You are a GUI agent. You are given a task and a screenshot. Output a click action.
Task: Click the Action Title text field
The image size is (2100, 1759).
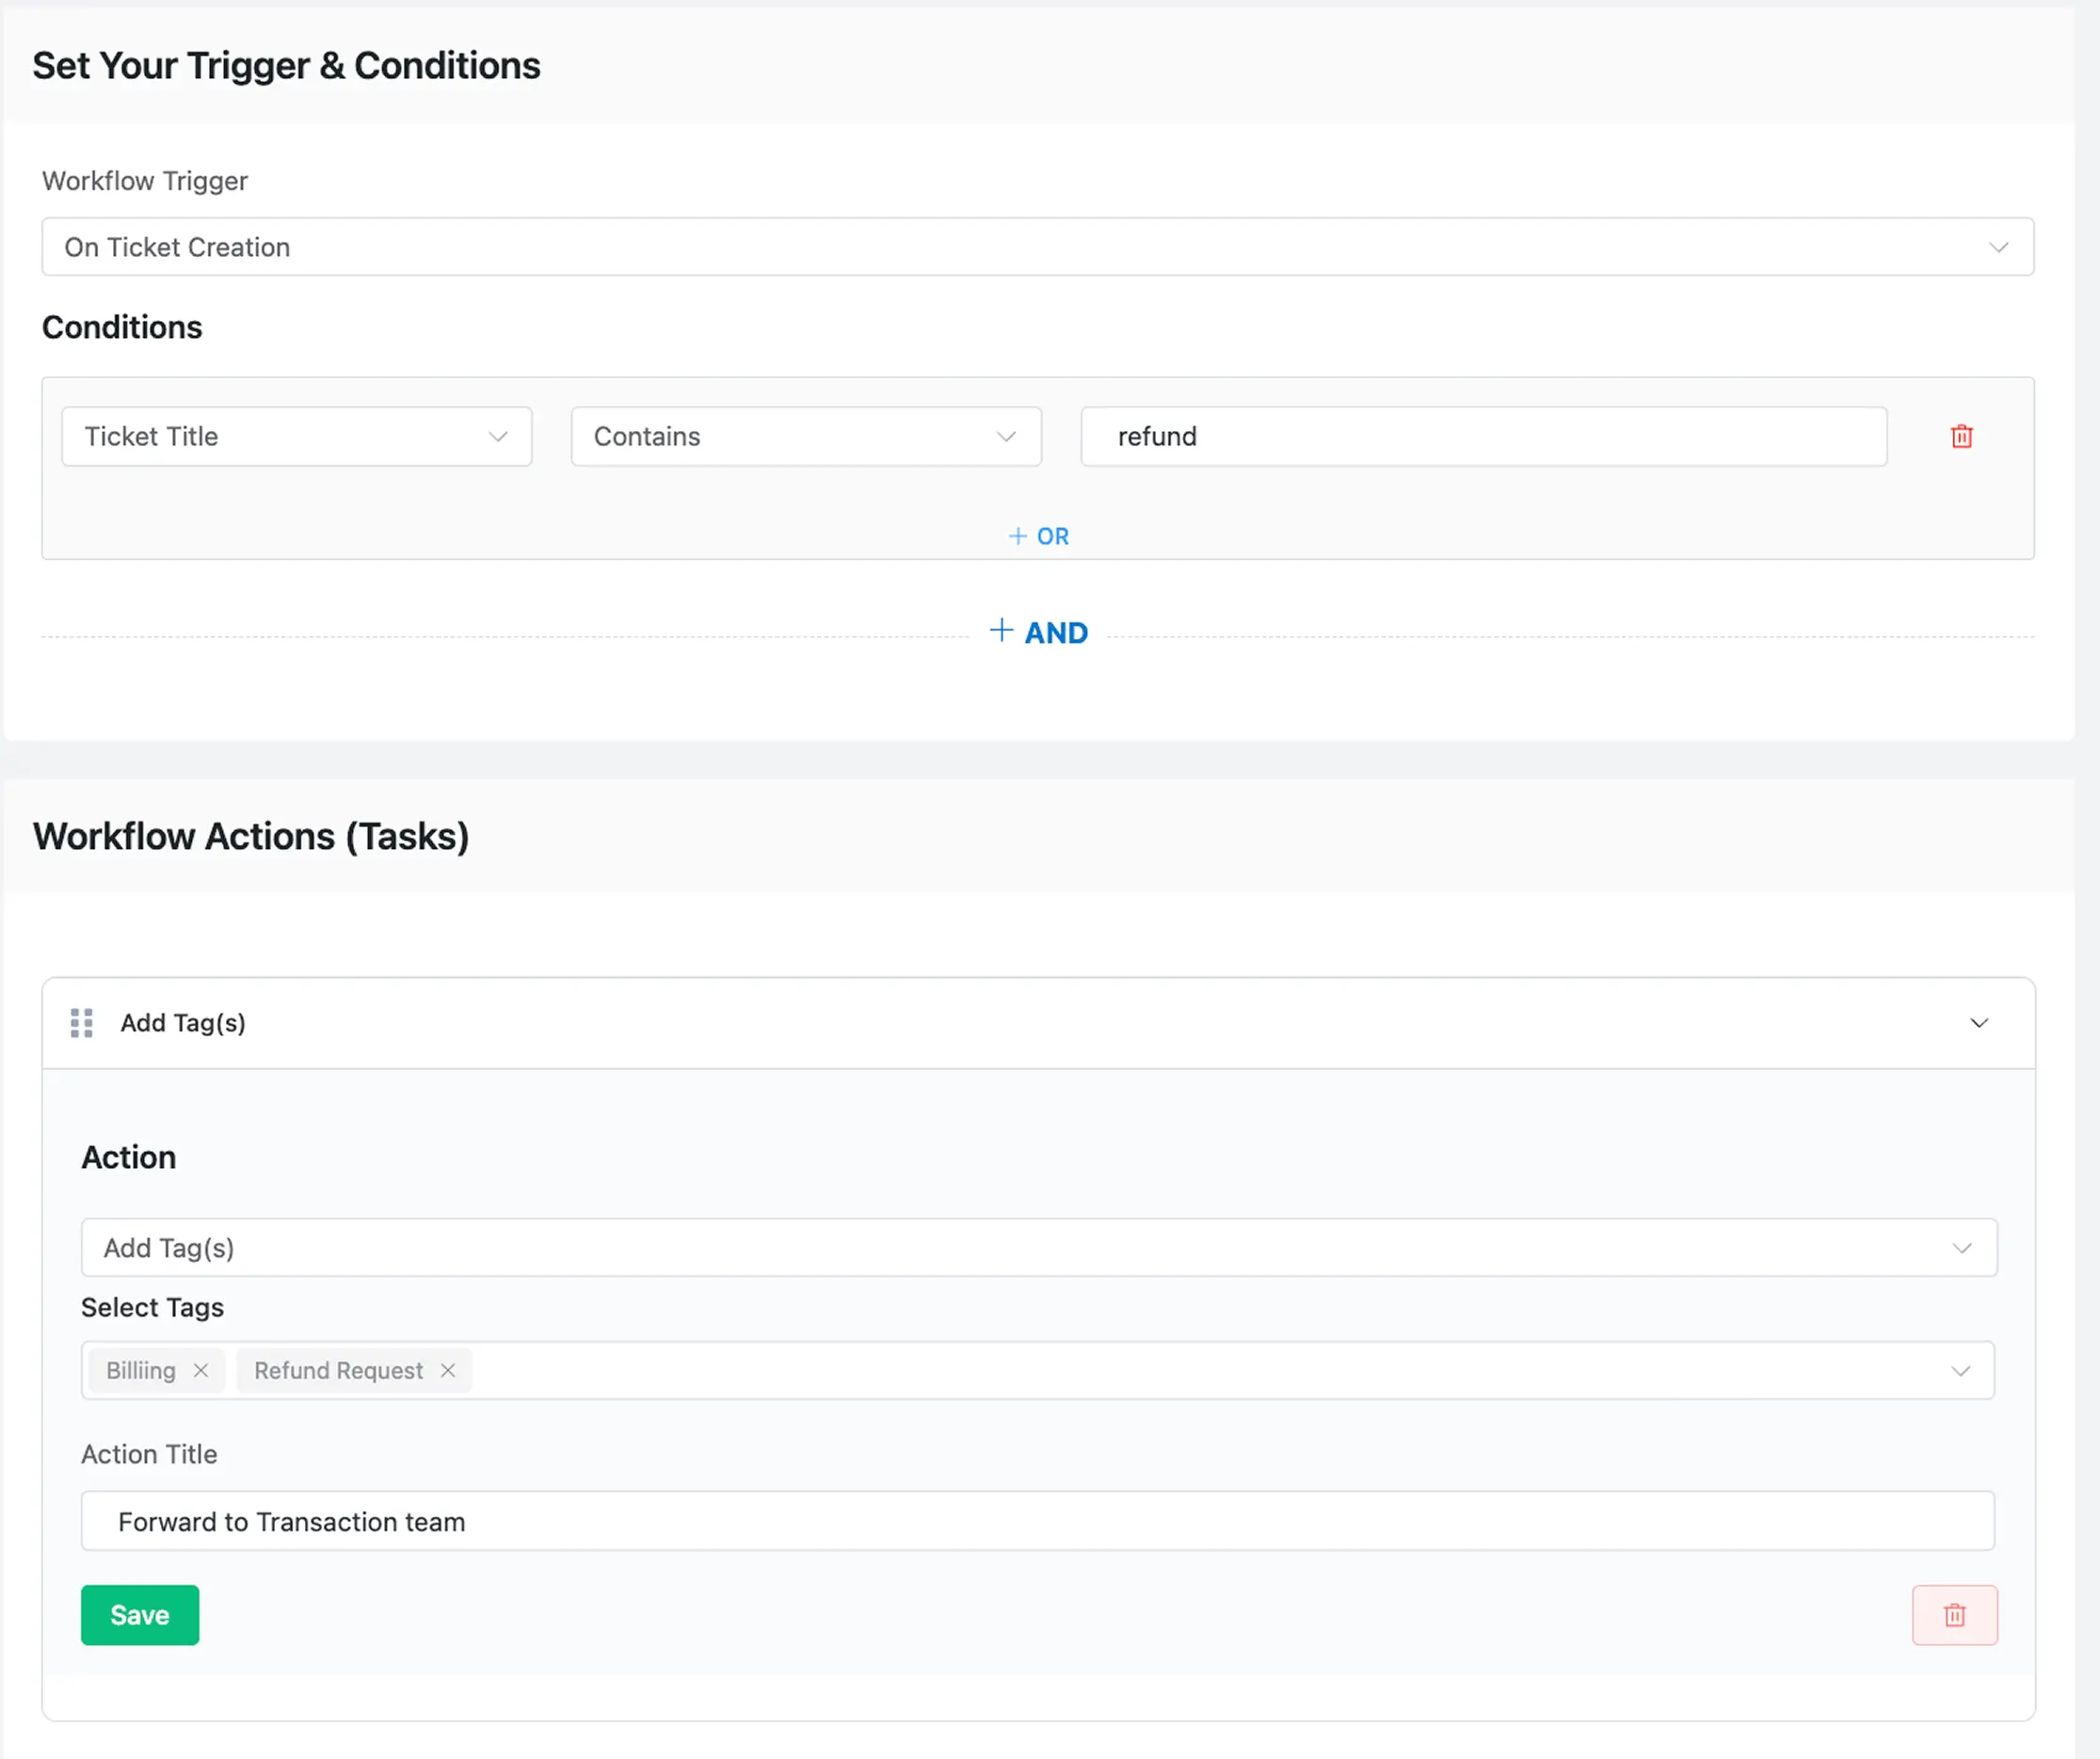1037,1521
